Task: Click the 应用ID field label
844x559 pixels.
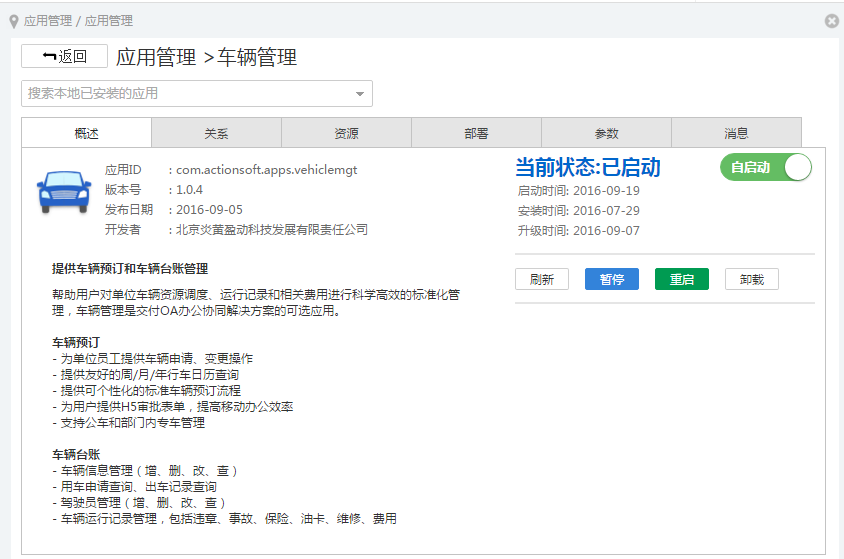Action: 123,170
